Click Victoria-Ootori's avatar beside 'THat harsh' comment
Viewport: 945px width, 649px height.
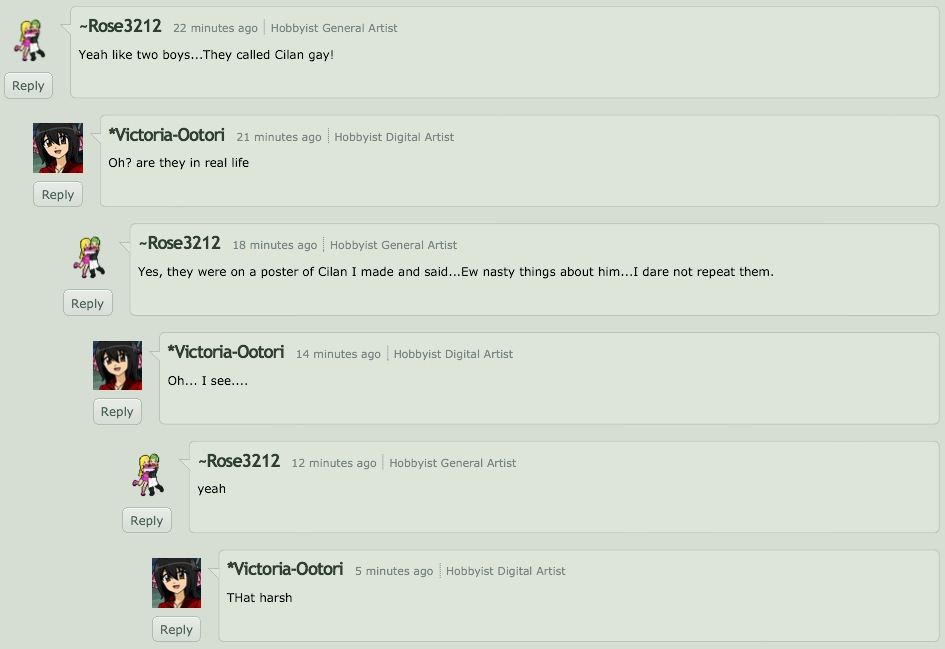[177, 583]
